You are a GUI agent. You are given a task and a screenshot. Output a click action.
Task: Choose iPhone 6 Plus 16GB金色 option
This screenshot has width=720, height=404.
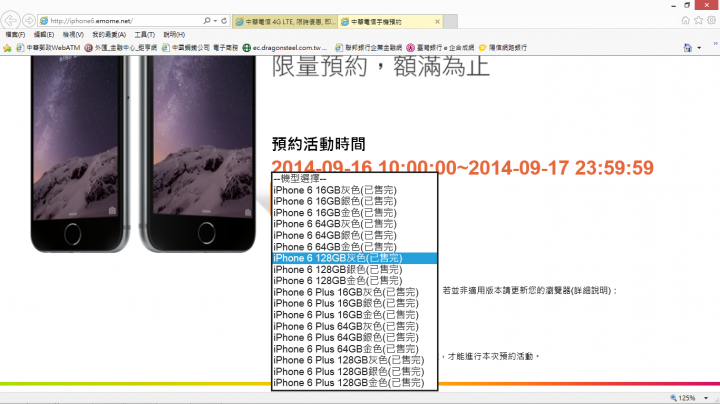click(x=354, y=315)
